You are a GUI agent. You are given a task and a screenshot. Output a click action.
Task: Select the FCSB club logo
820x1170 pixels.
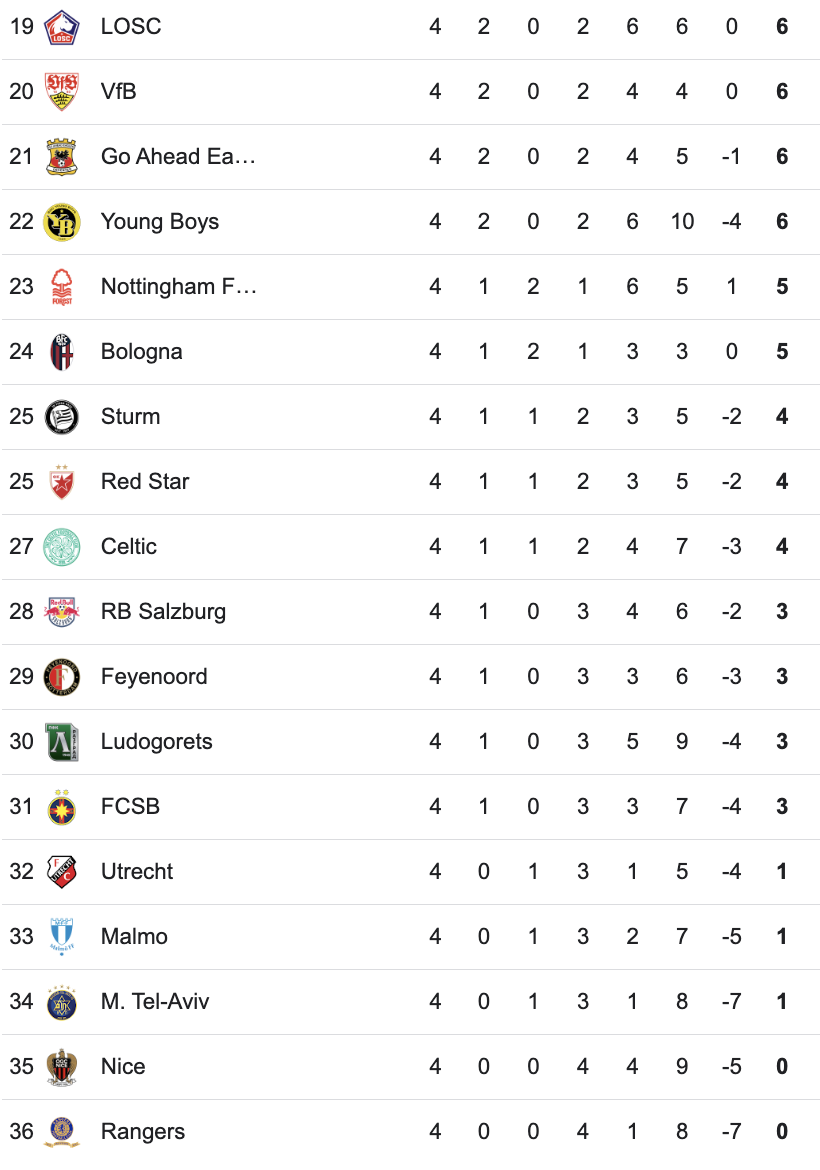pos(62,807)
